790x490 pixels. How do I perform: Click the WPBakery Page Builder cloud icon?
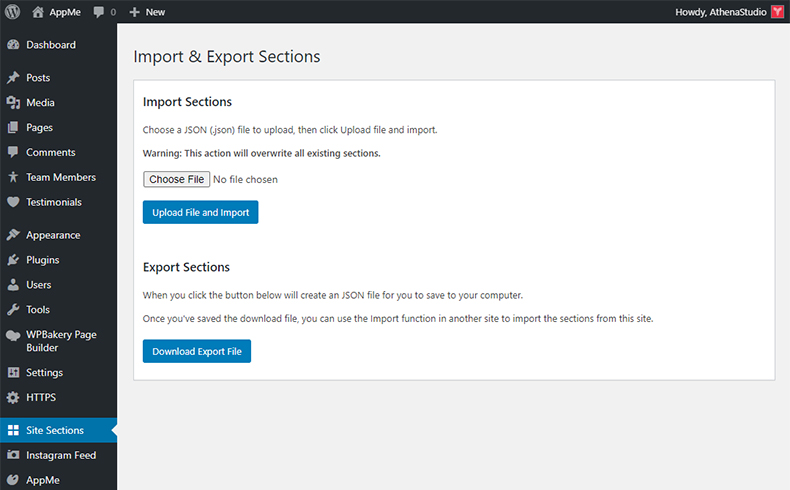13,335
